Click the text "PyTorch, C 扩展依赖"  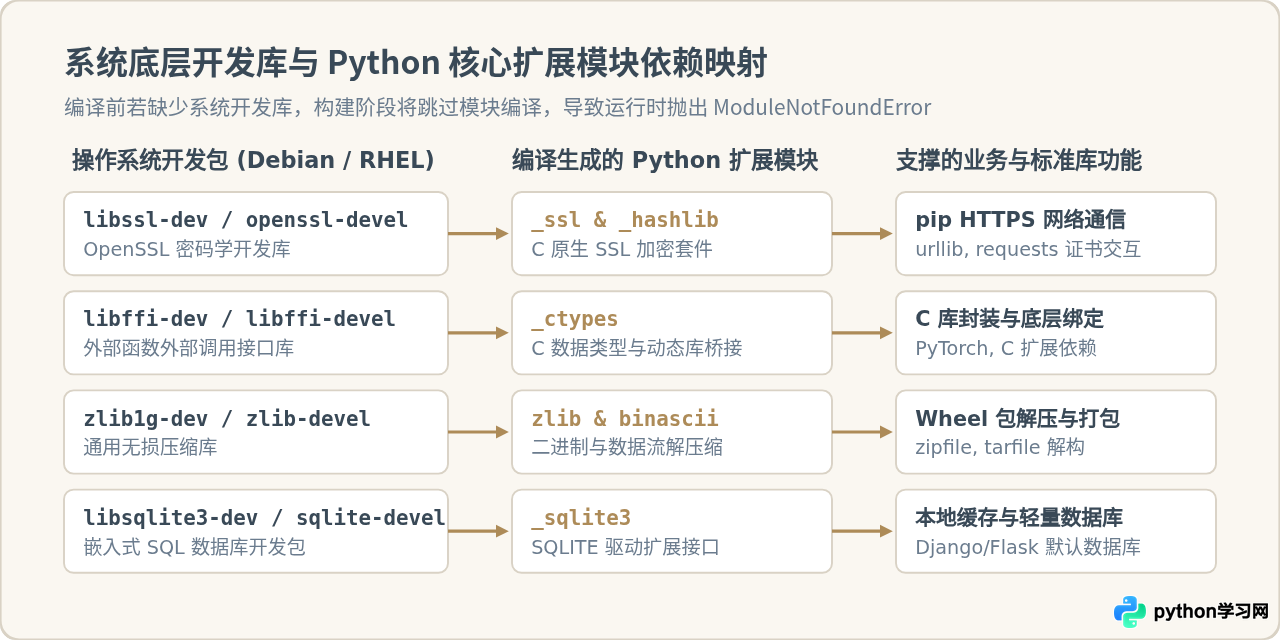(1006, 348)
